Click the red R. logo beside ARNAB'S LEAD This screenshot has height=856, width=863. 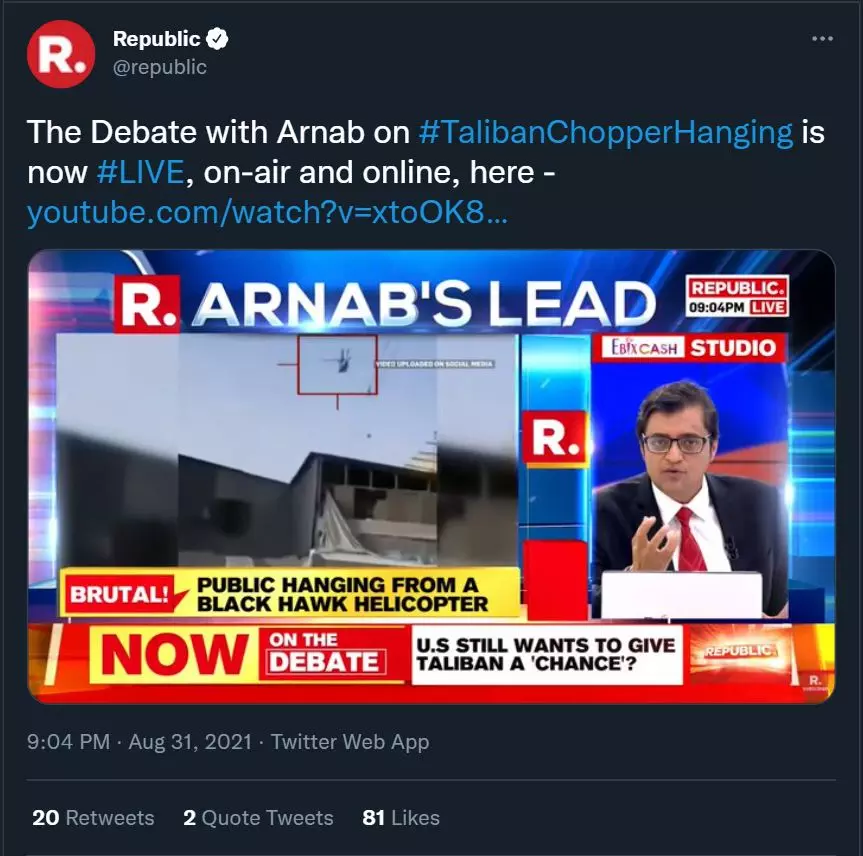147,304
